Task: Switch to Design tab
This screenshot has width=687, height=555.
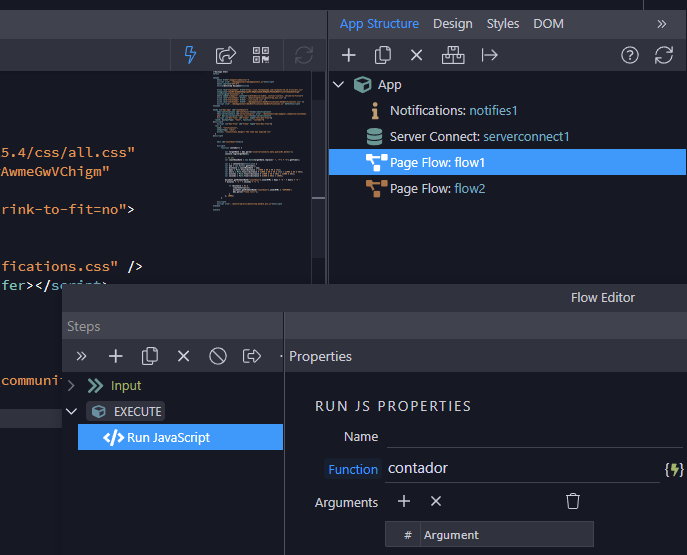Action: click(x=453, y=24)
